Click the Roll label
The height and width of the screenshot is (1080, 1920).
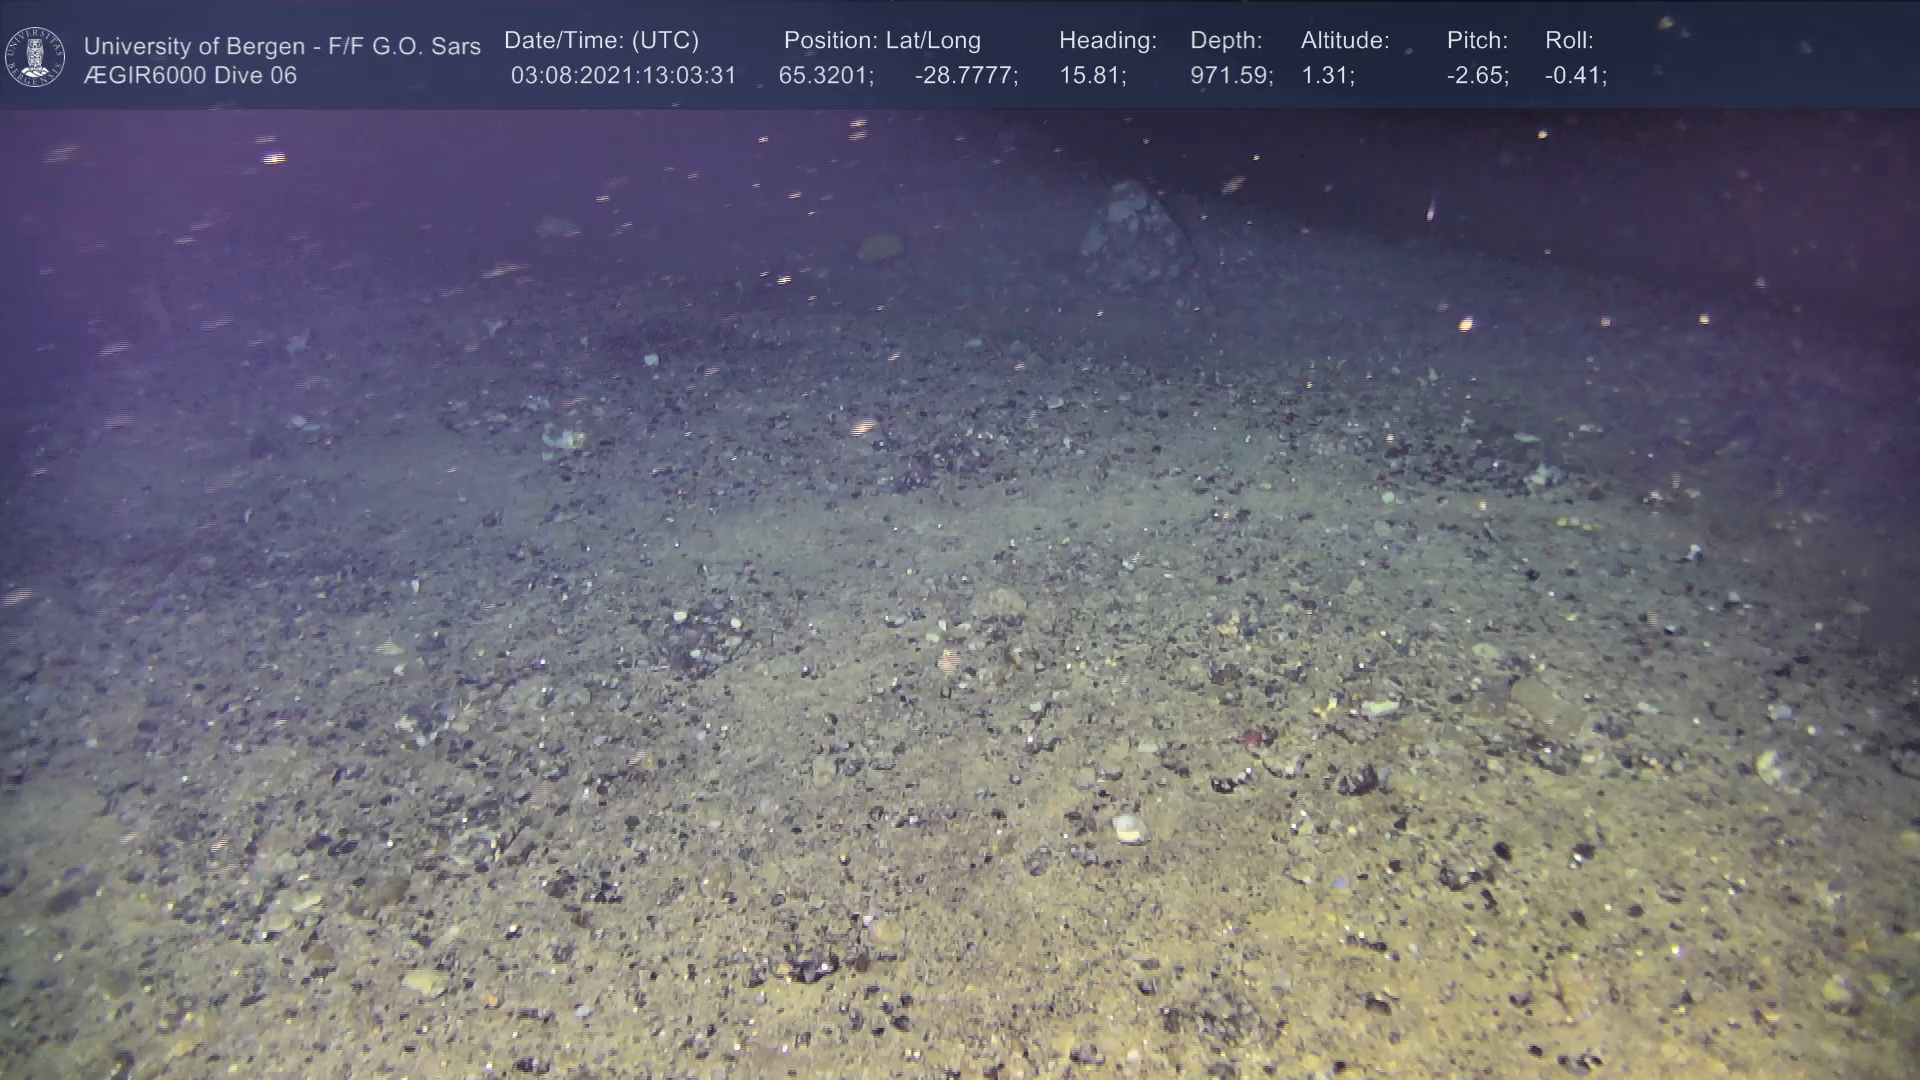point(1568,41)
